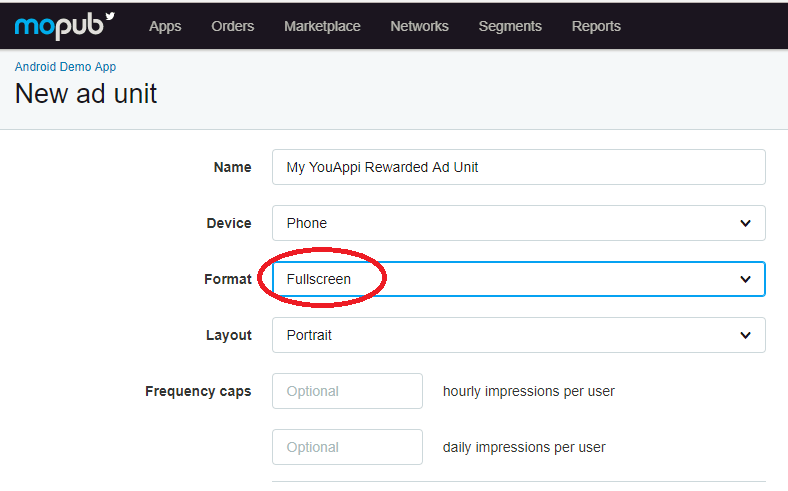Click the Frequency caps label

tap(198, 391)
